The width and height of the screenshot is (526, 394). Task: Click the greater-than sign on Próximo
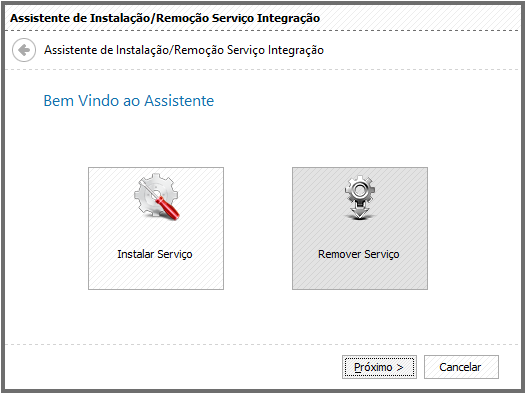pyautogui.click(x=399, y=368)
